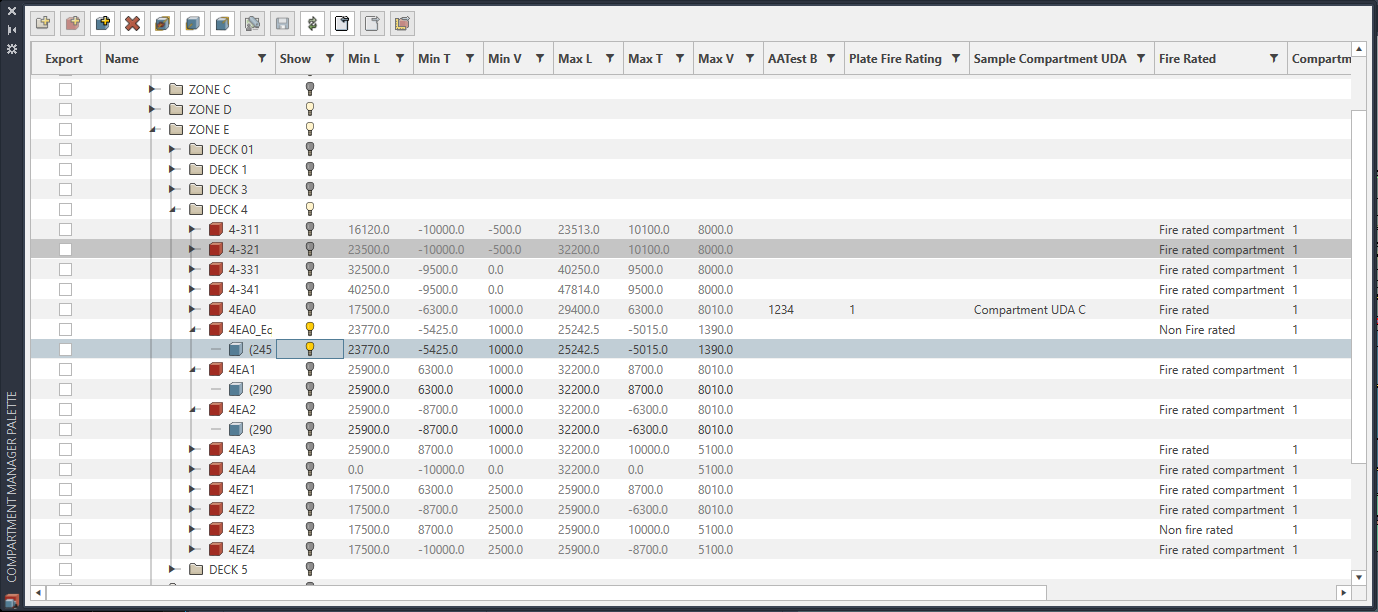Collapse the ZONE E tree node
1378x612 pixels.
pos(153,129)
